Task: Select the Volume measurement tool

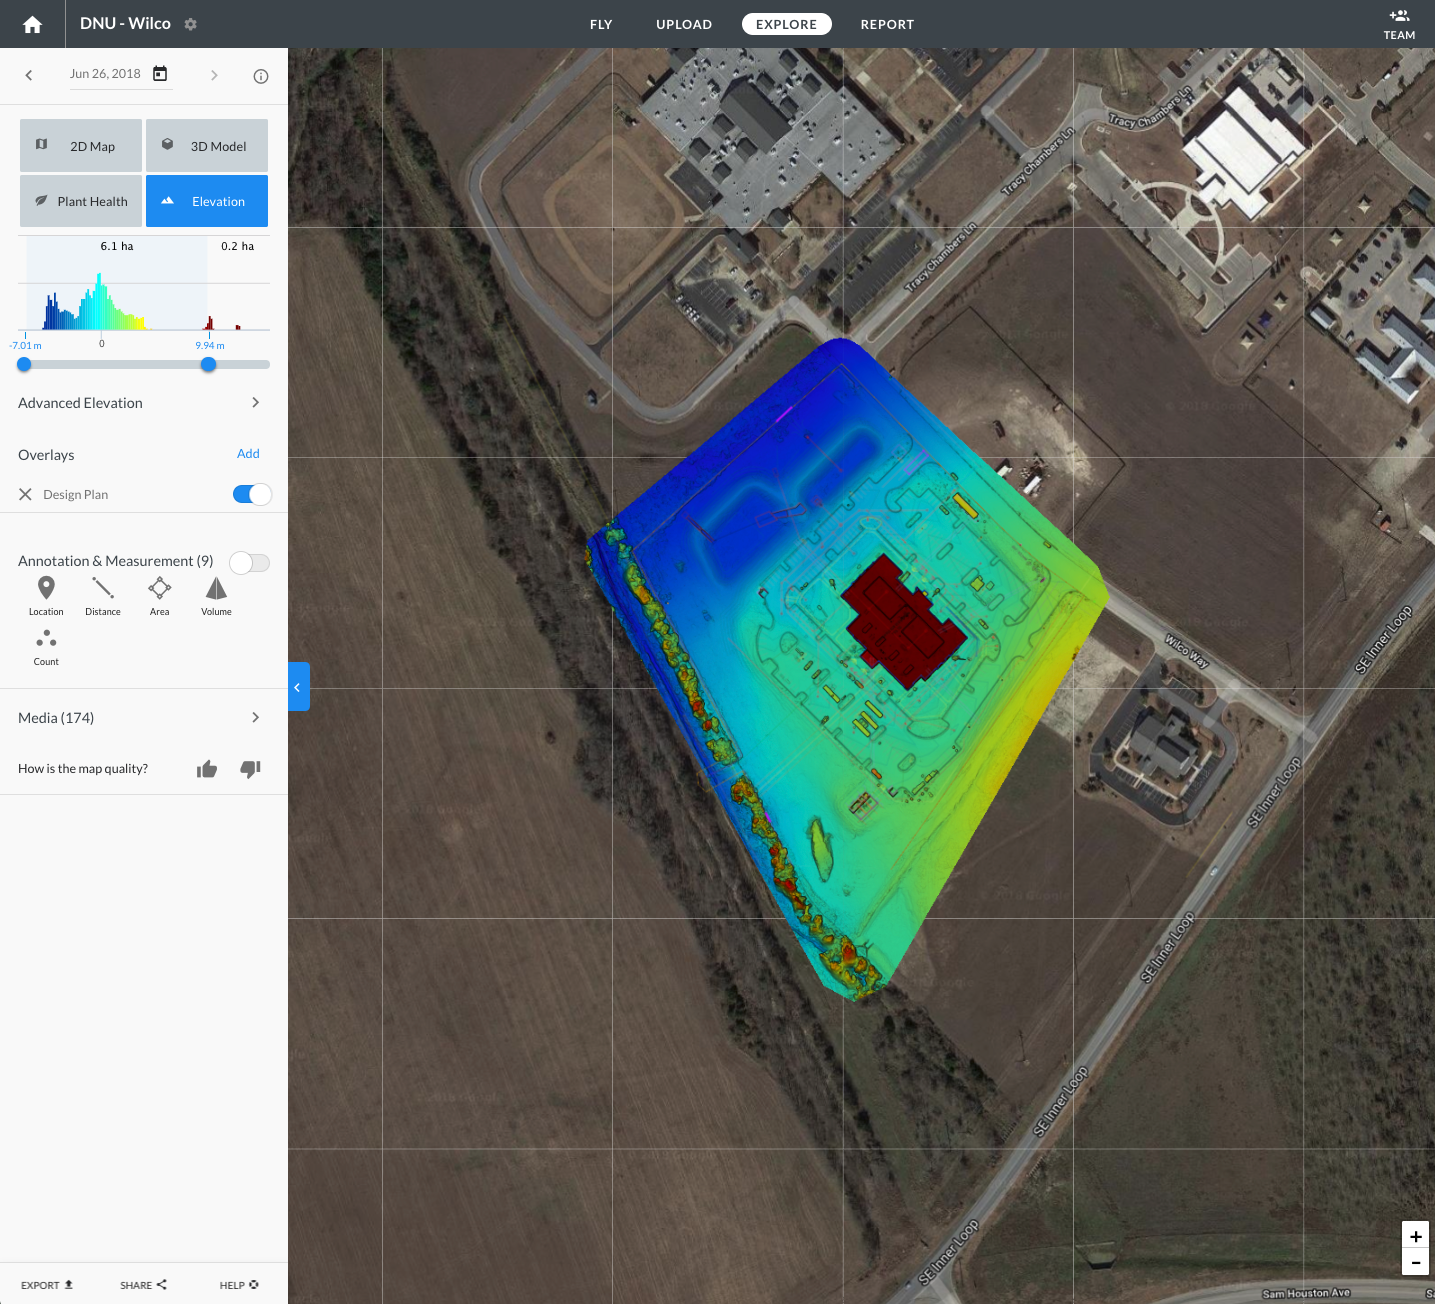Action: (216, 595)
